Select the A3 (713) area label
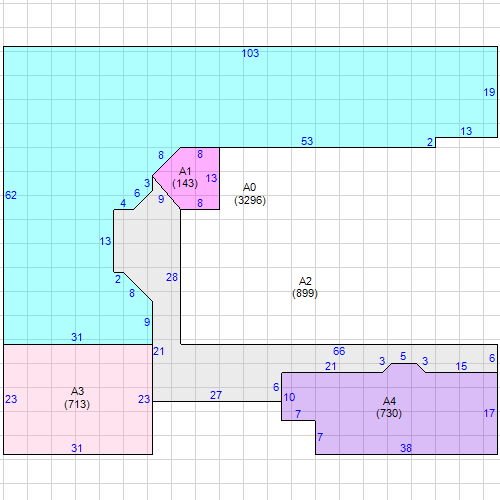The image size is (500, 500). click(x=77, y=398)
